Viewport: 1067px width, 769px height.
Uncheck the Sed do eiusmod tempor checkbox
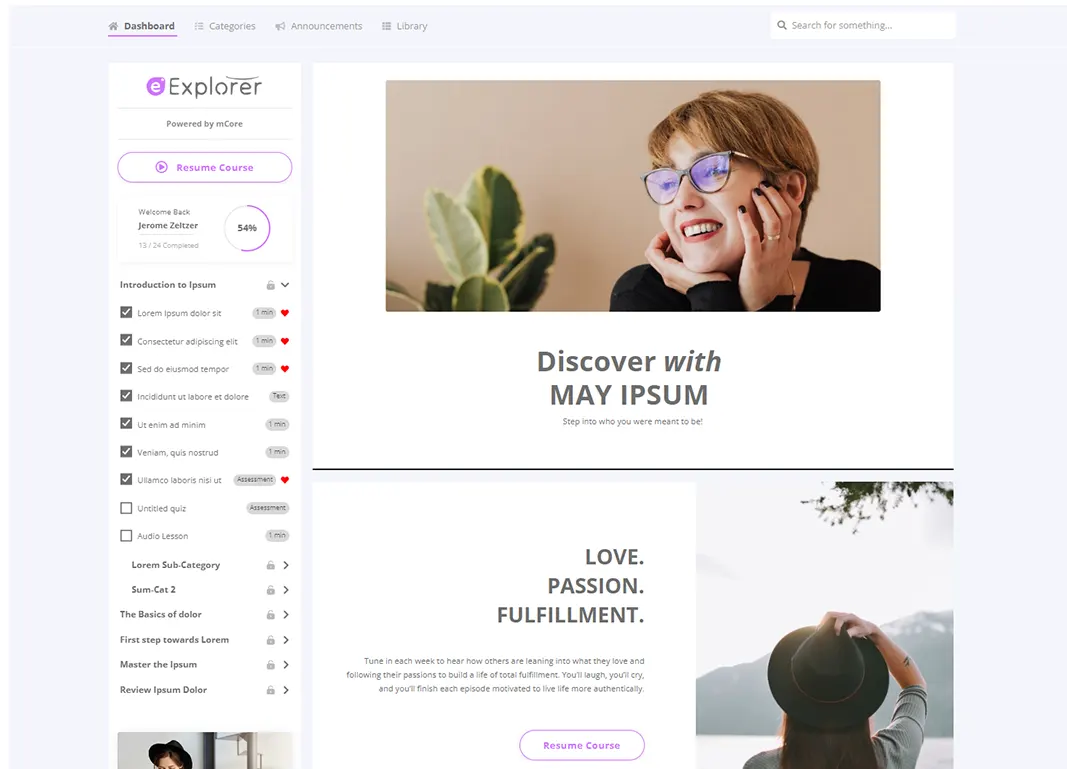pyautogui.click(x=126, y=368)
